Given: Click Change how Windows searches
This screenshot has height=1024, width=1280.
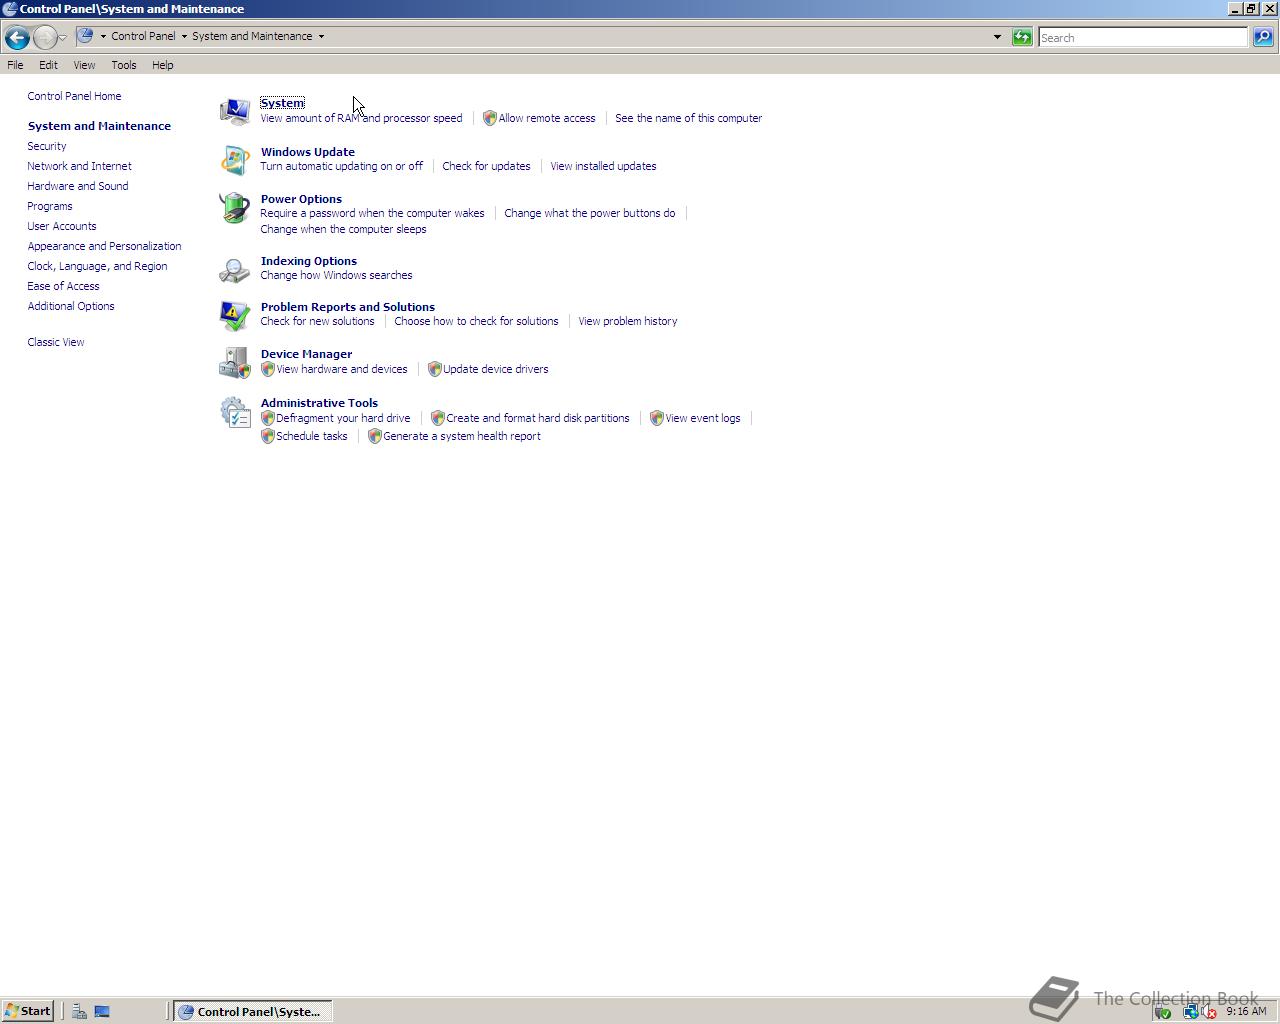Looking at the screenshot, I should [x=336, y=275].
